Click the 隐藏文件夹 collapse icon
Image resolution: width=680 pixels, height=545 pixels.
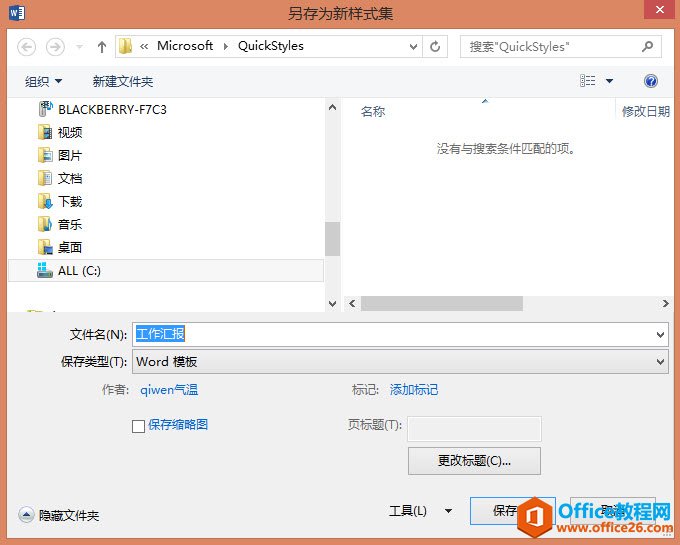pyautogui.click(x=26, y=515)
